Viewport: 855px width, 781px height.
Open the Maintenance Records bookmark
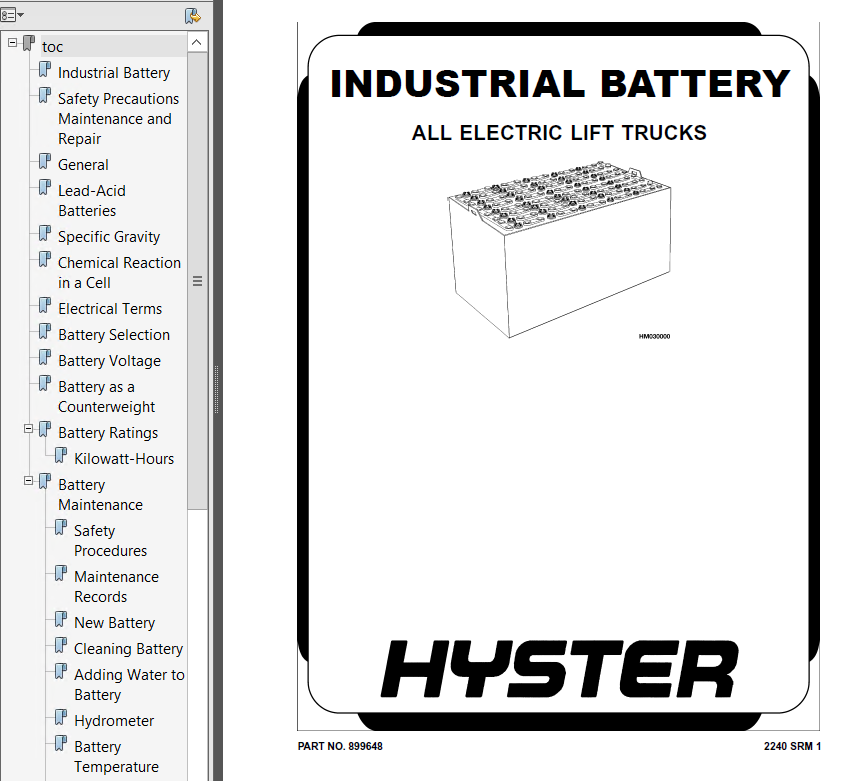[117, 586]
